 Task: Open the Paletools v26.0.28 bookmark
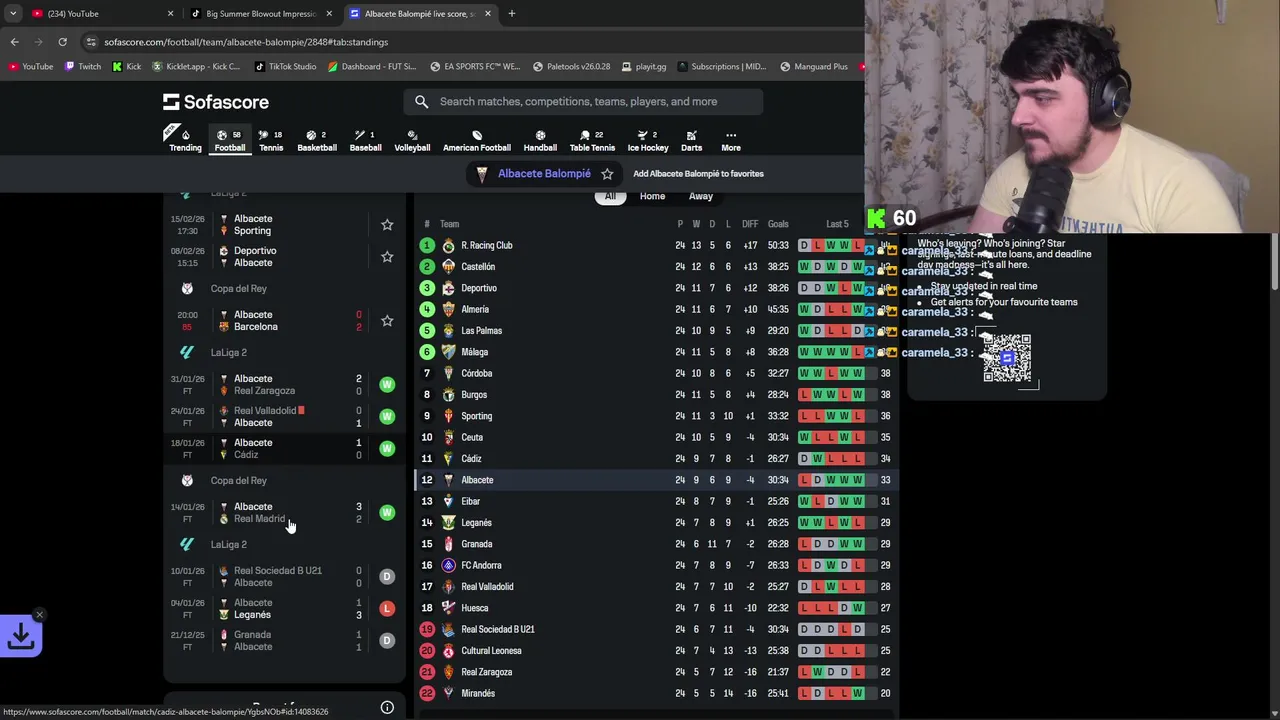click(x=572, y=67)
